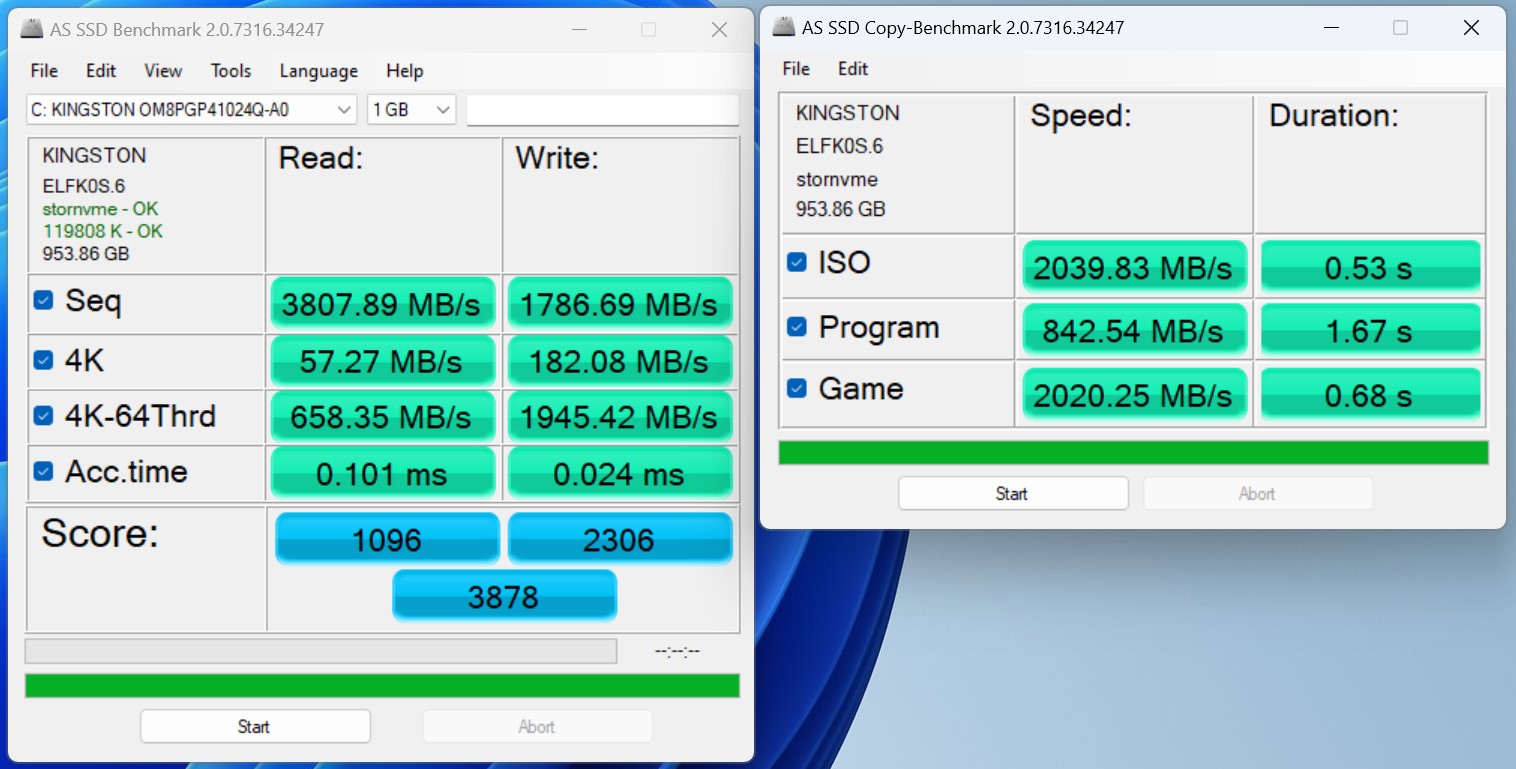
Task: Click the empty text field beside size dropdown
Action: [602, 110]
